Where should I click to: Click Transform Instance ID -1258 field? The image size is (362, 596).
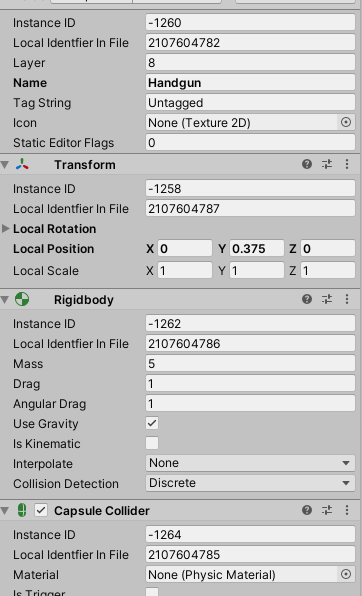click(250, 189)
